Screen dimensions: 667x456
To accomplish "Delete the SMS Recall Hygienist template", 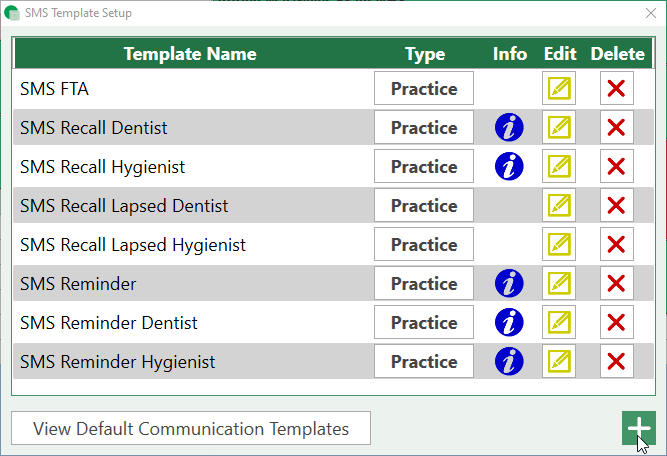I will (616, 166).
